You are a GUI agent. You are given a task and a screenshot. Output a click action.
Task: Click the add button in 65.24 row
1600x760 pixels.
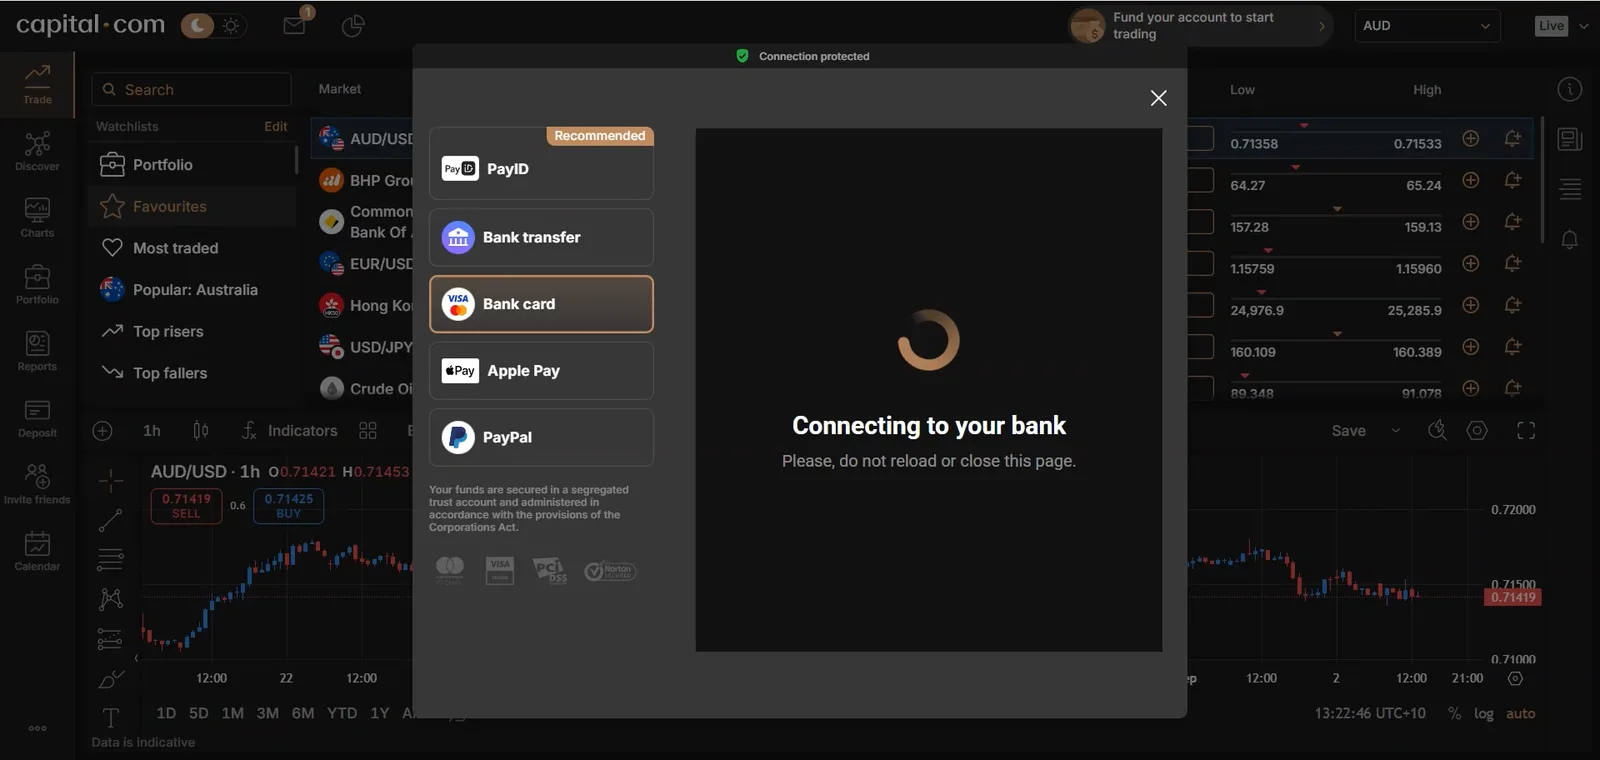click(1471, 180)
